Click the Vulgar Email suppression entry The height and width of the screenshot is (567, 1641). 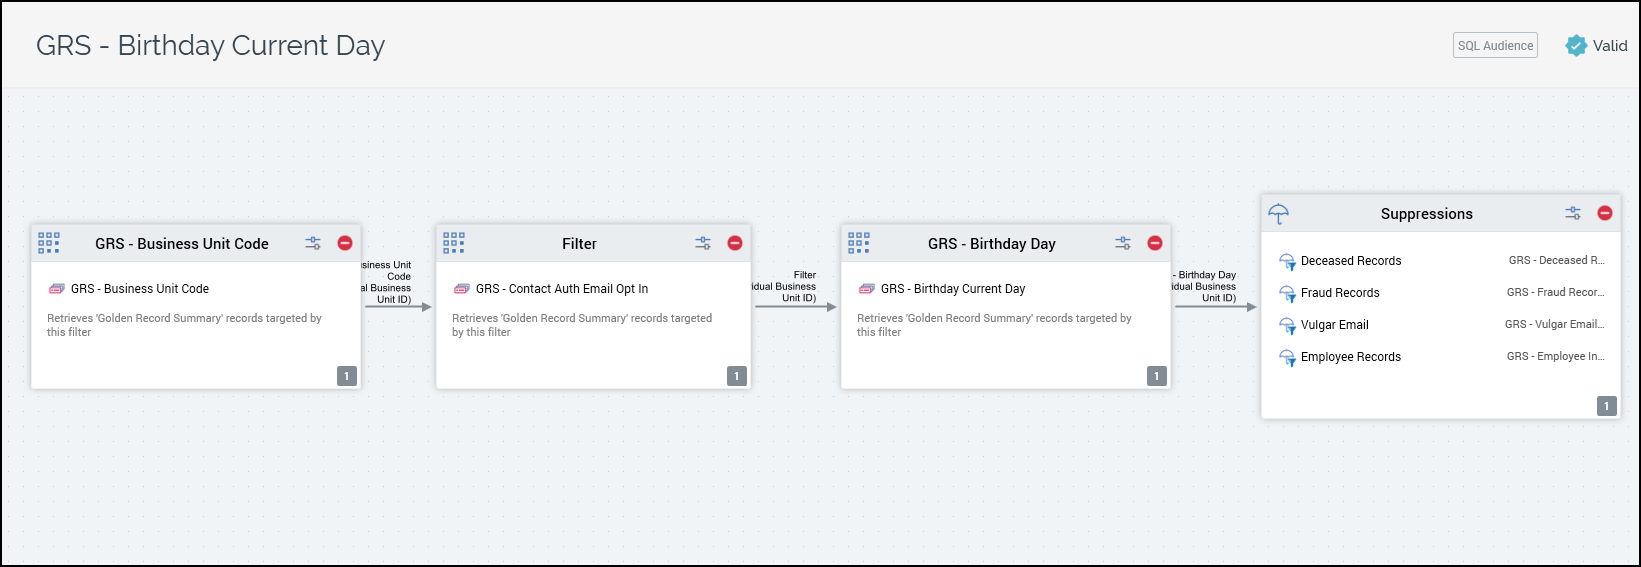pyautogui.click(x=1334, y=325)
